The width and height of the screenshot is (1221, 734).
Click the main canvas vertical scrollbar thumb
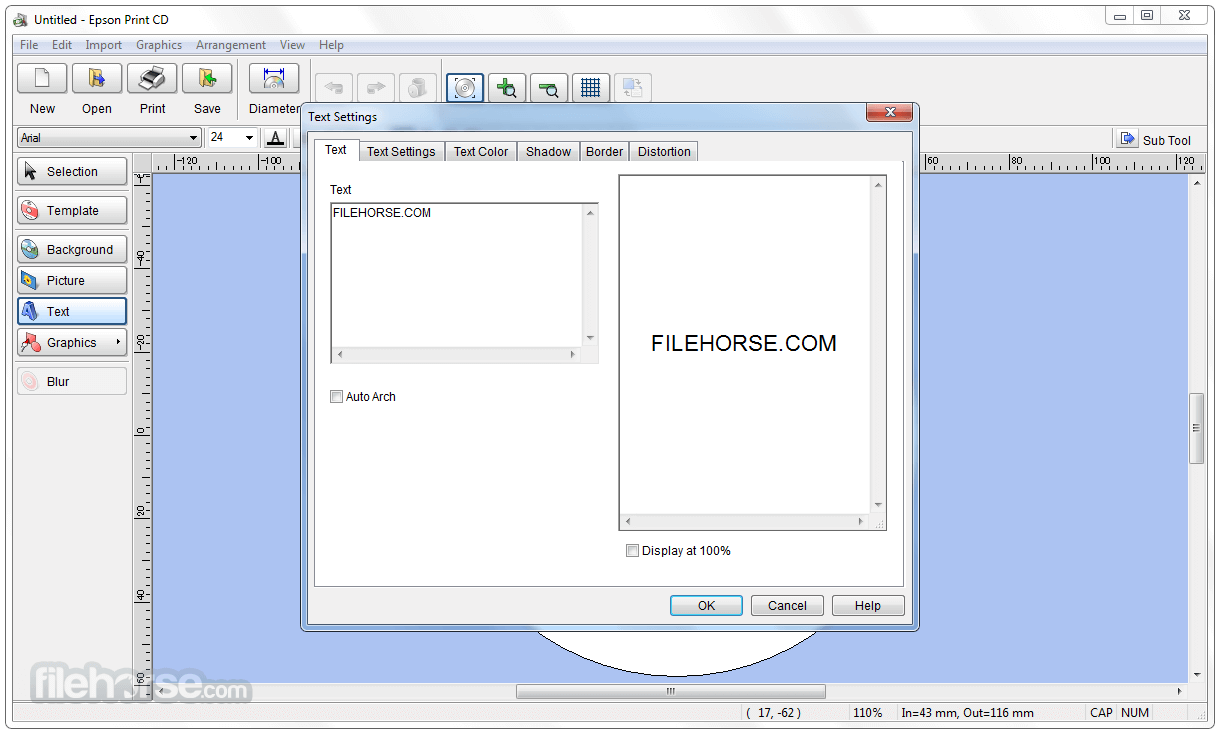pyautogui.click(x=1196, y=428)
